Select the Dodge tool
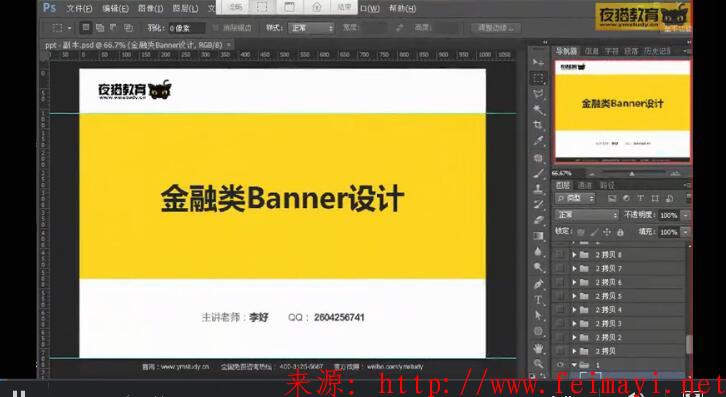The image size is (726, 397). tap(538, 268)
